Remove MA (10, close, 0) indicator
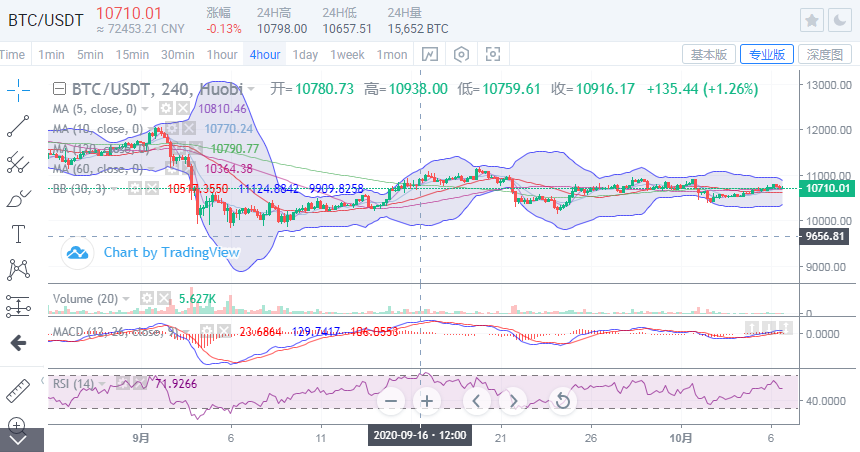 pyautogui.click(x=189, y=129)
